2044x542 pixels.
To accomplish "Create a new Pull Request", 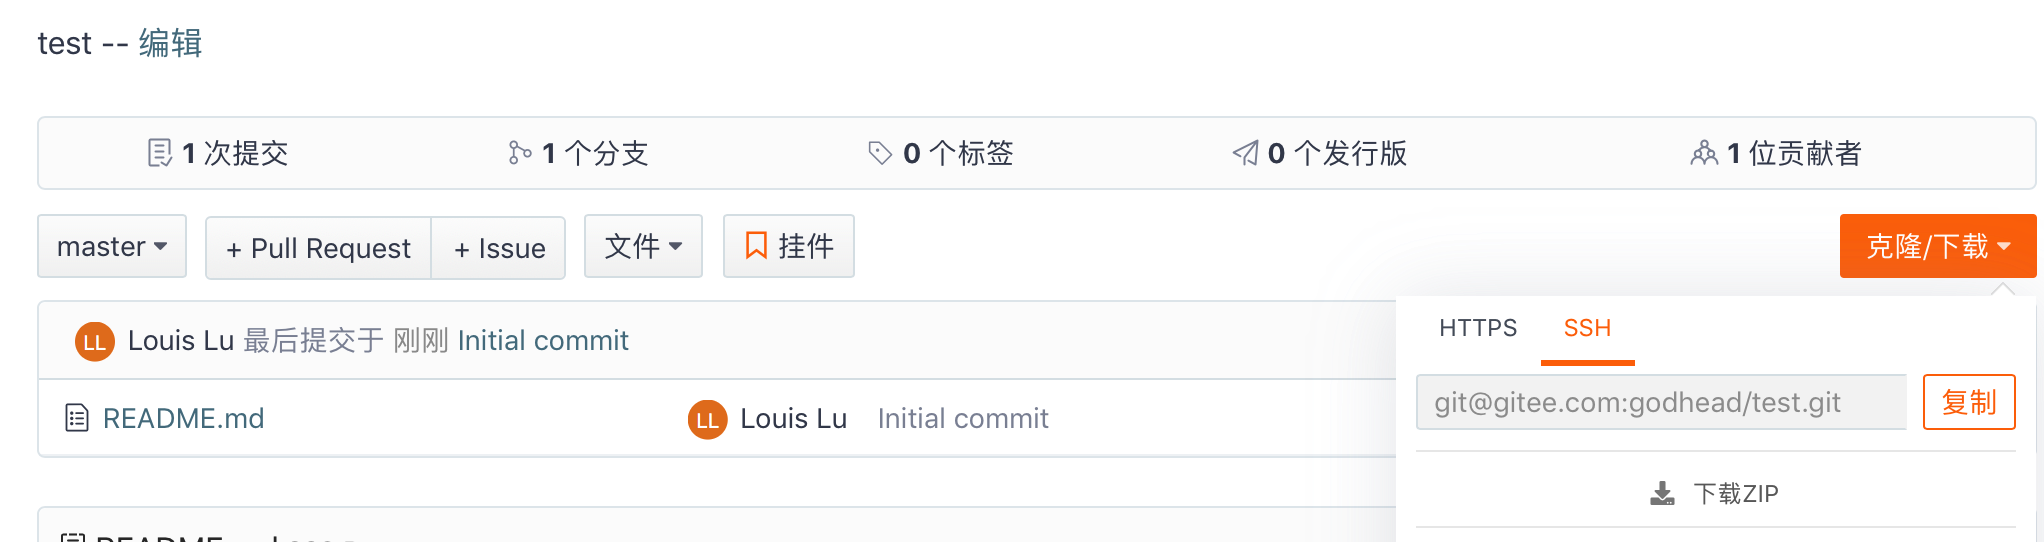I will (318, 248).
